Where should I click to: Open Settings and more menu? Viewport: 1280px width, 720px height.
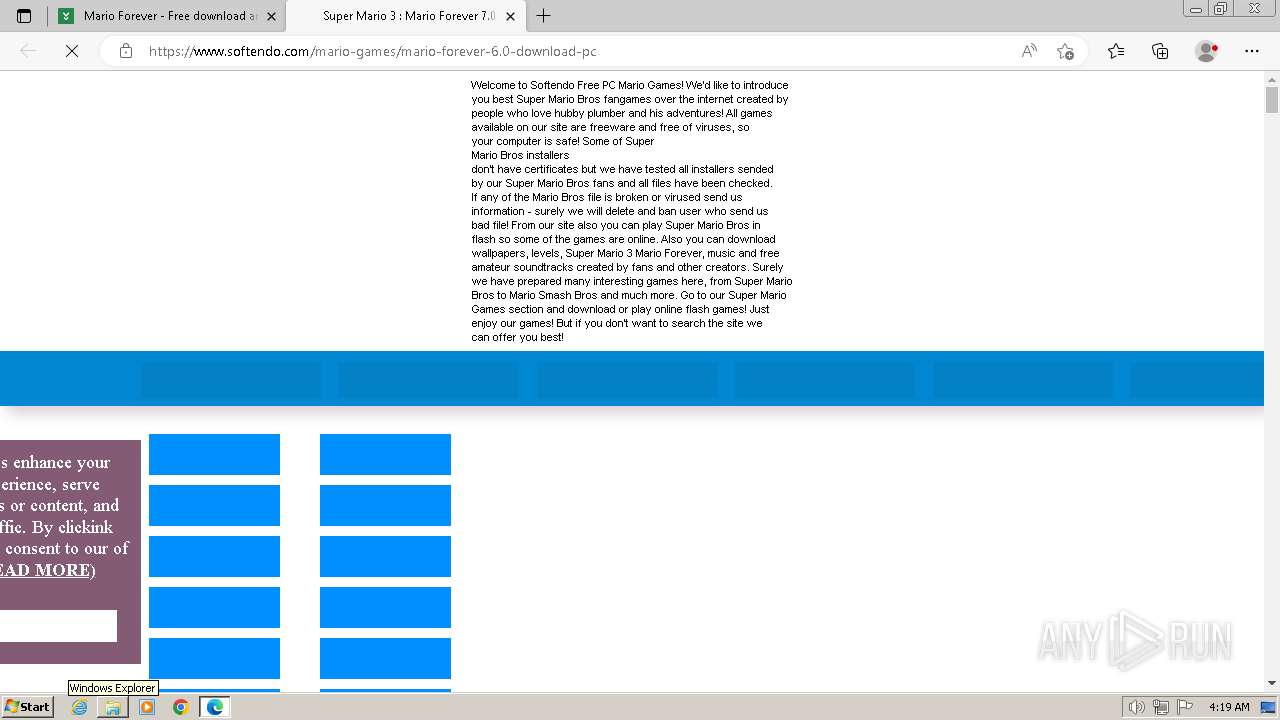tap(1252, 51)
